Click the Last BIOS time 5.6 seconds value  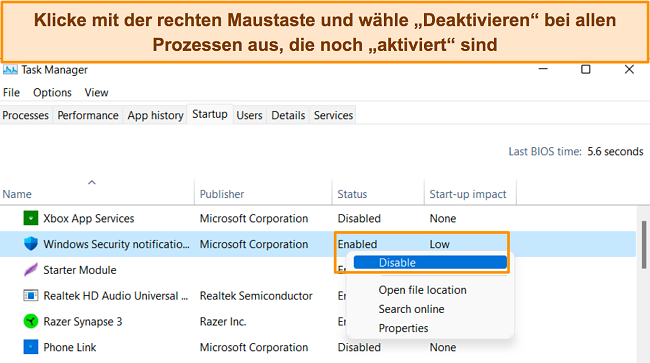615,151
